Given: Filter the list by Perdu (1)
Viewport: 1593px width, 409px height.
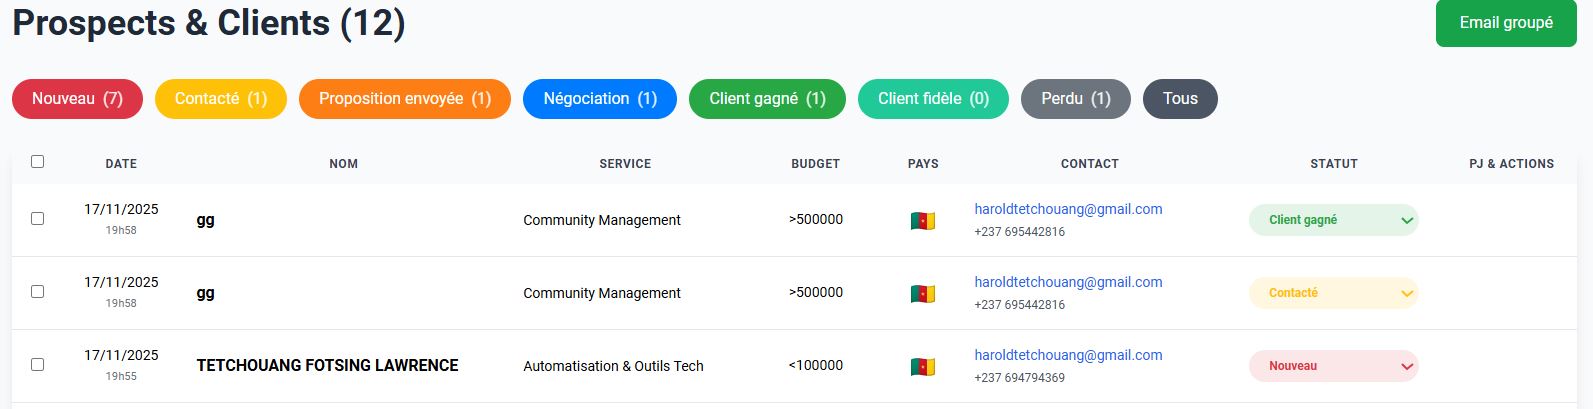Looking at the screenshot, I should click(x=1075, y=99).
